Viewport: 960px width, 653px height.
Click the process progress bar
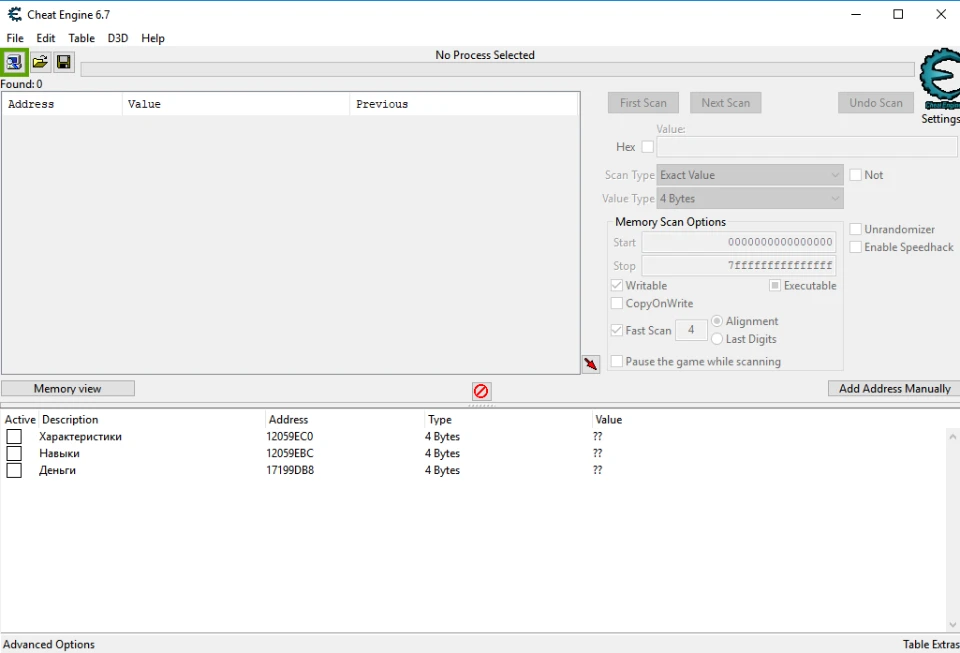coord(497,70)
